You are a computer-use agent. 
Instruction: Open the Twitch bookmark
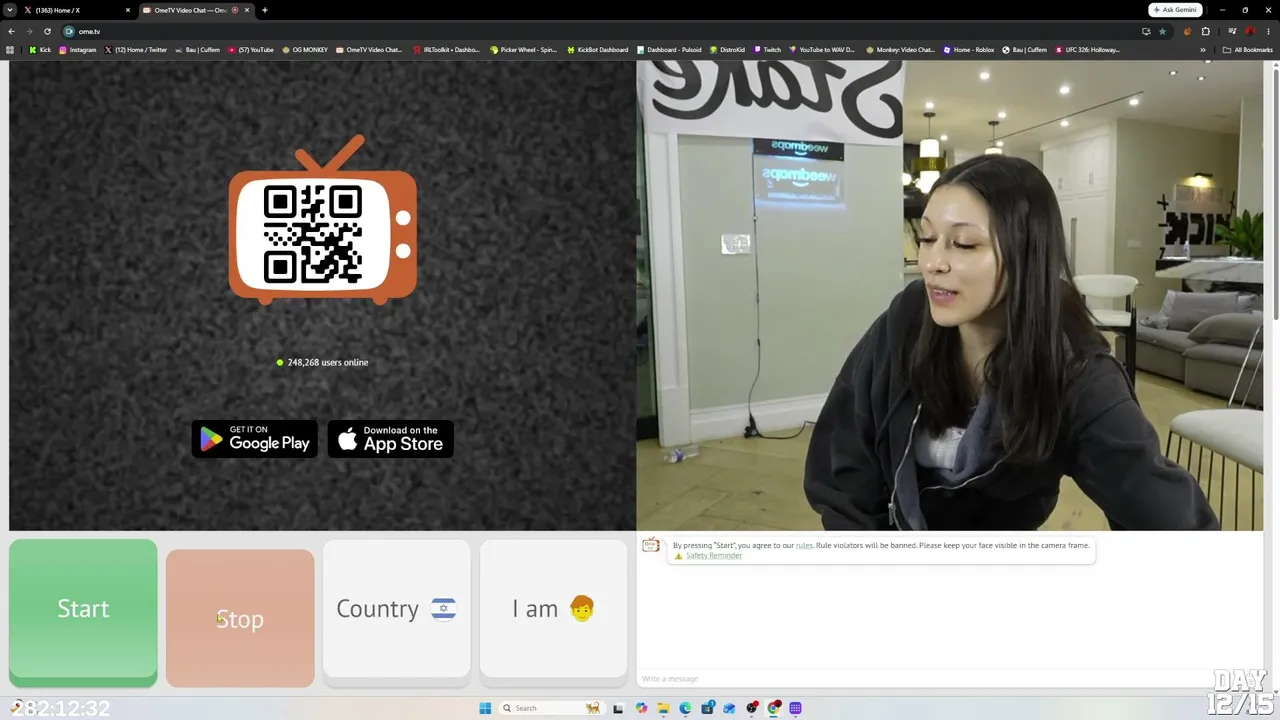tap(767, 50)
